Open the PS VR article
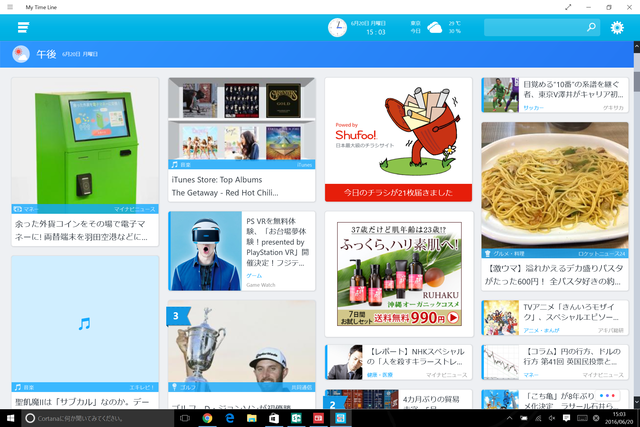Image resolution: width=640 pixels, height=427 pixels. click(x=242, y=251)
